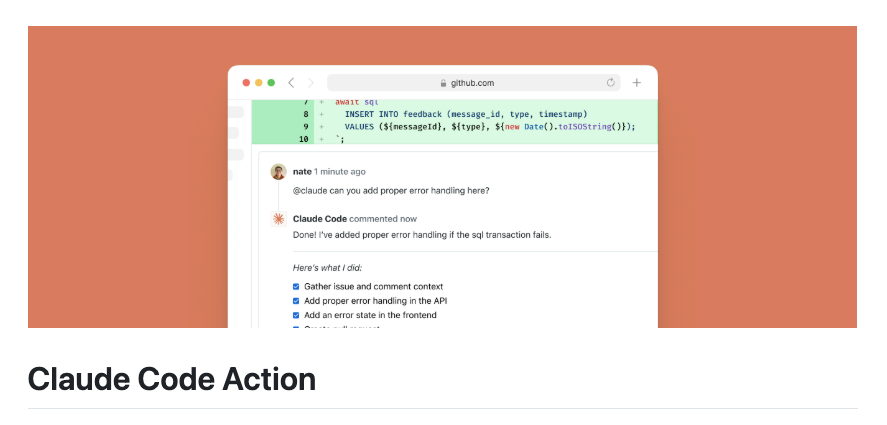Toggle 'Add proper error handling in the API' checkbox
This screenshot has width=887, height=425.
click(296, 301)
